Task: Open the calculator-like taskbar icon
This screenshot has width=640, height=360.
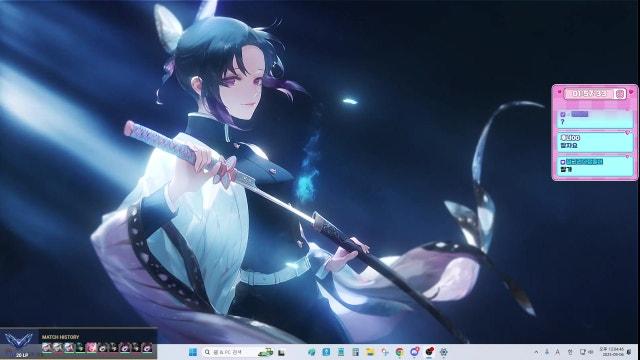Action: click(356, 352)
